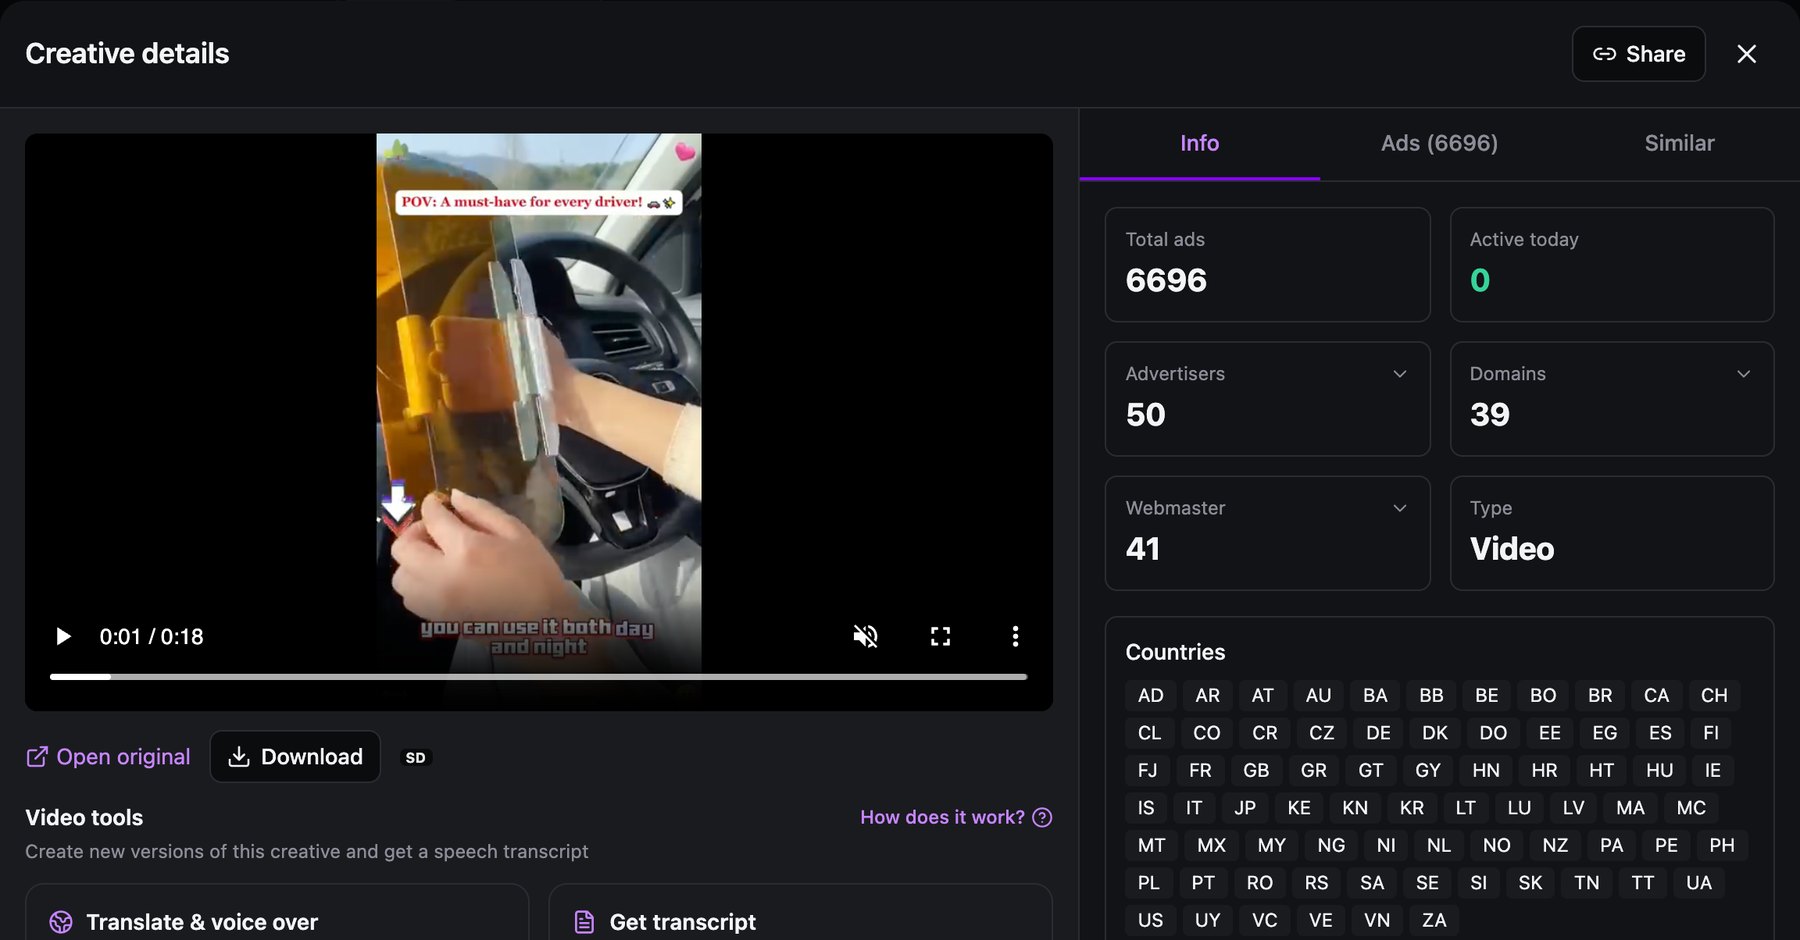
Task: Select the FR country tag
Action: 1200,770
